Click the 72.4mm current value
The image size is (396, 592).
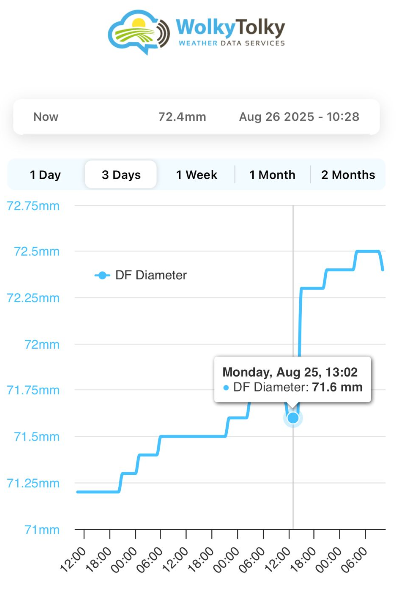[182, 117]
